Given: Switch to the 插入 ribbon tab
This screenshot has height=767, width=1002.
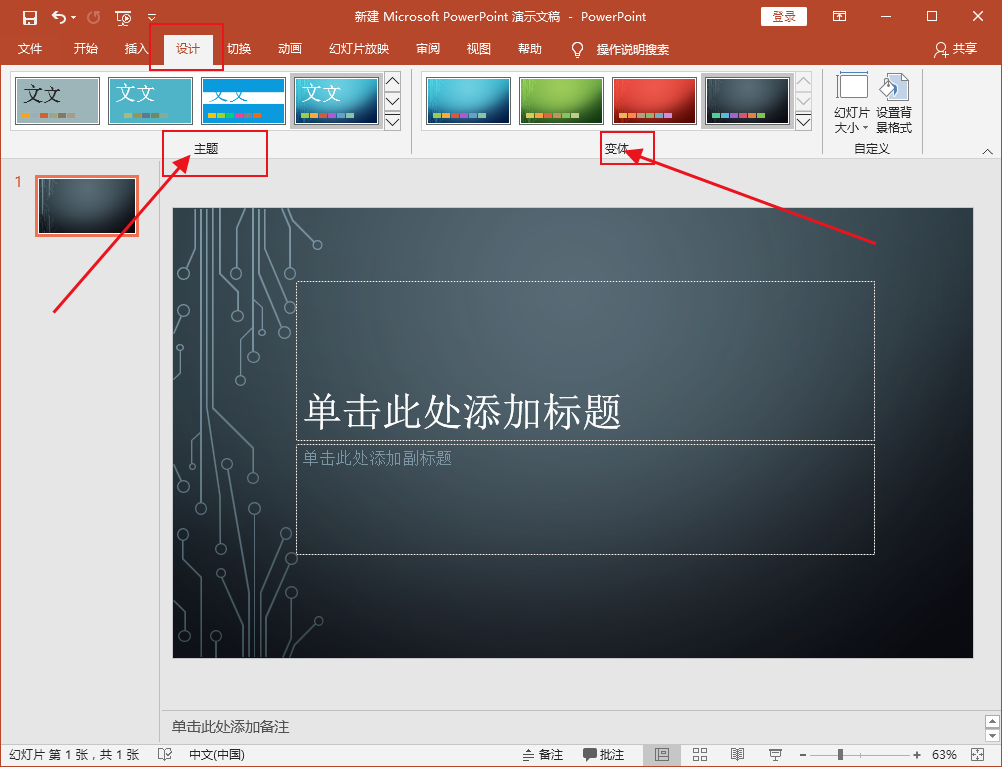Looking at the screenshot, I should (137, 48).
